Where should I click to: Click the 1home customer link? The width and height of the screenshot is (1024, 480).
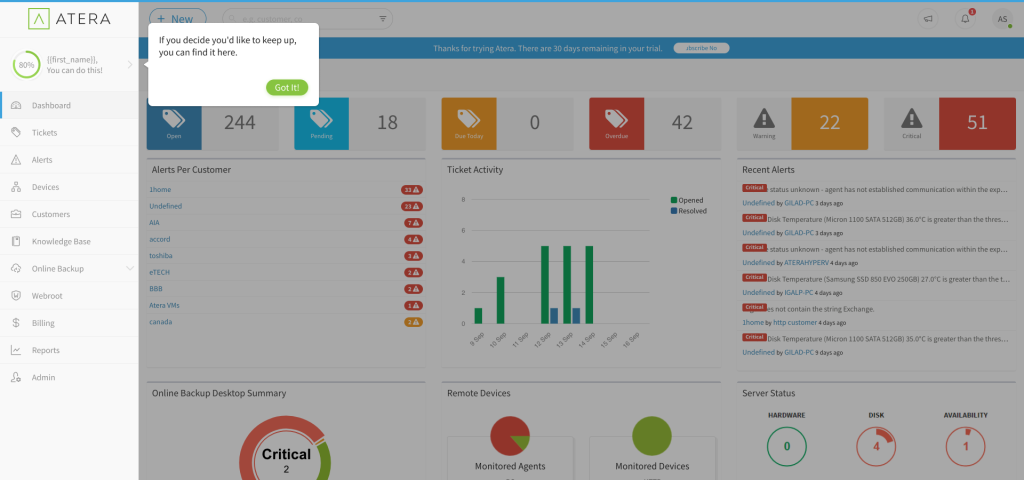click(x=159, y=189)
